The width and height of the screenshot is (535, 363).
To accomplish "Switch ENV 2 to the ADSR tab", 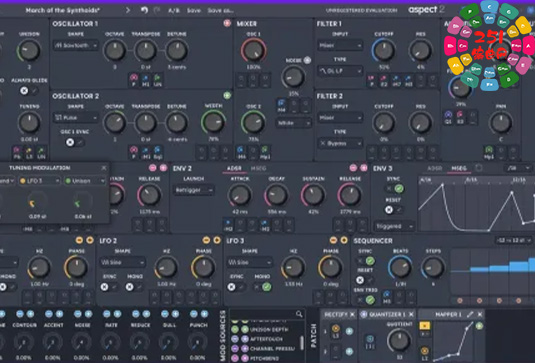I will [234, 168].
